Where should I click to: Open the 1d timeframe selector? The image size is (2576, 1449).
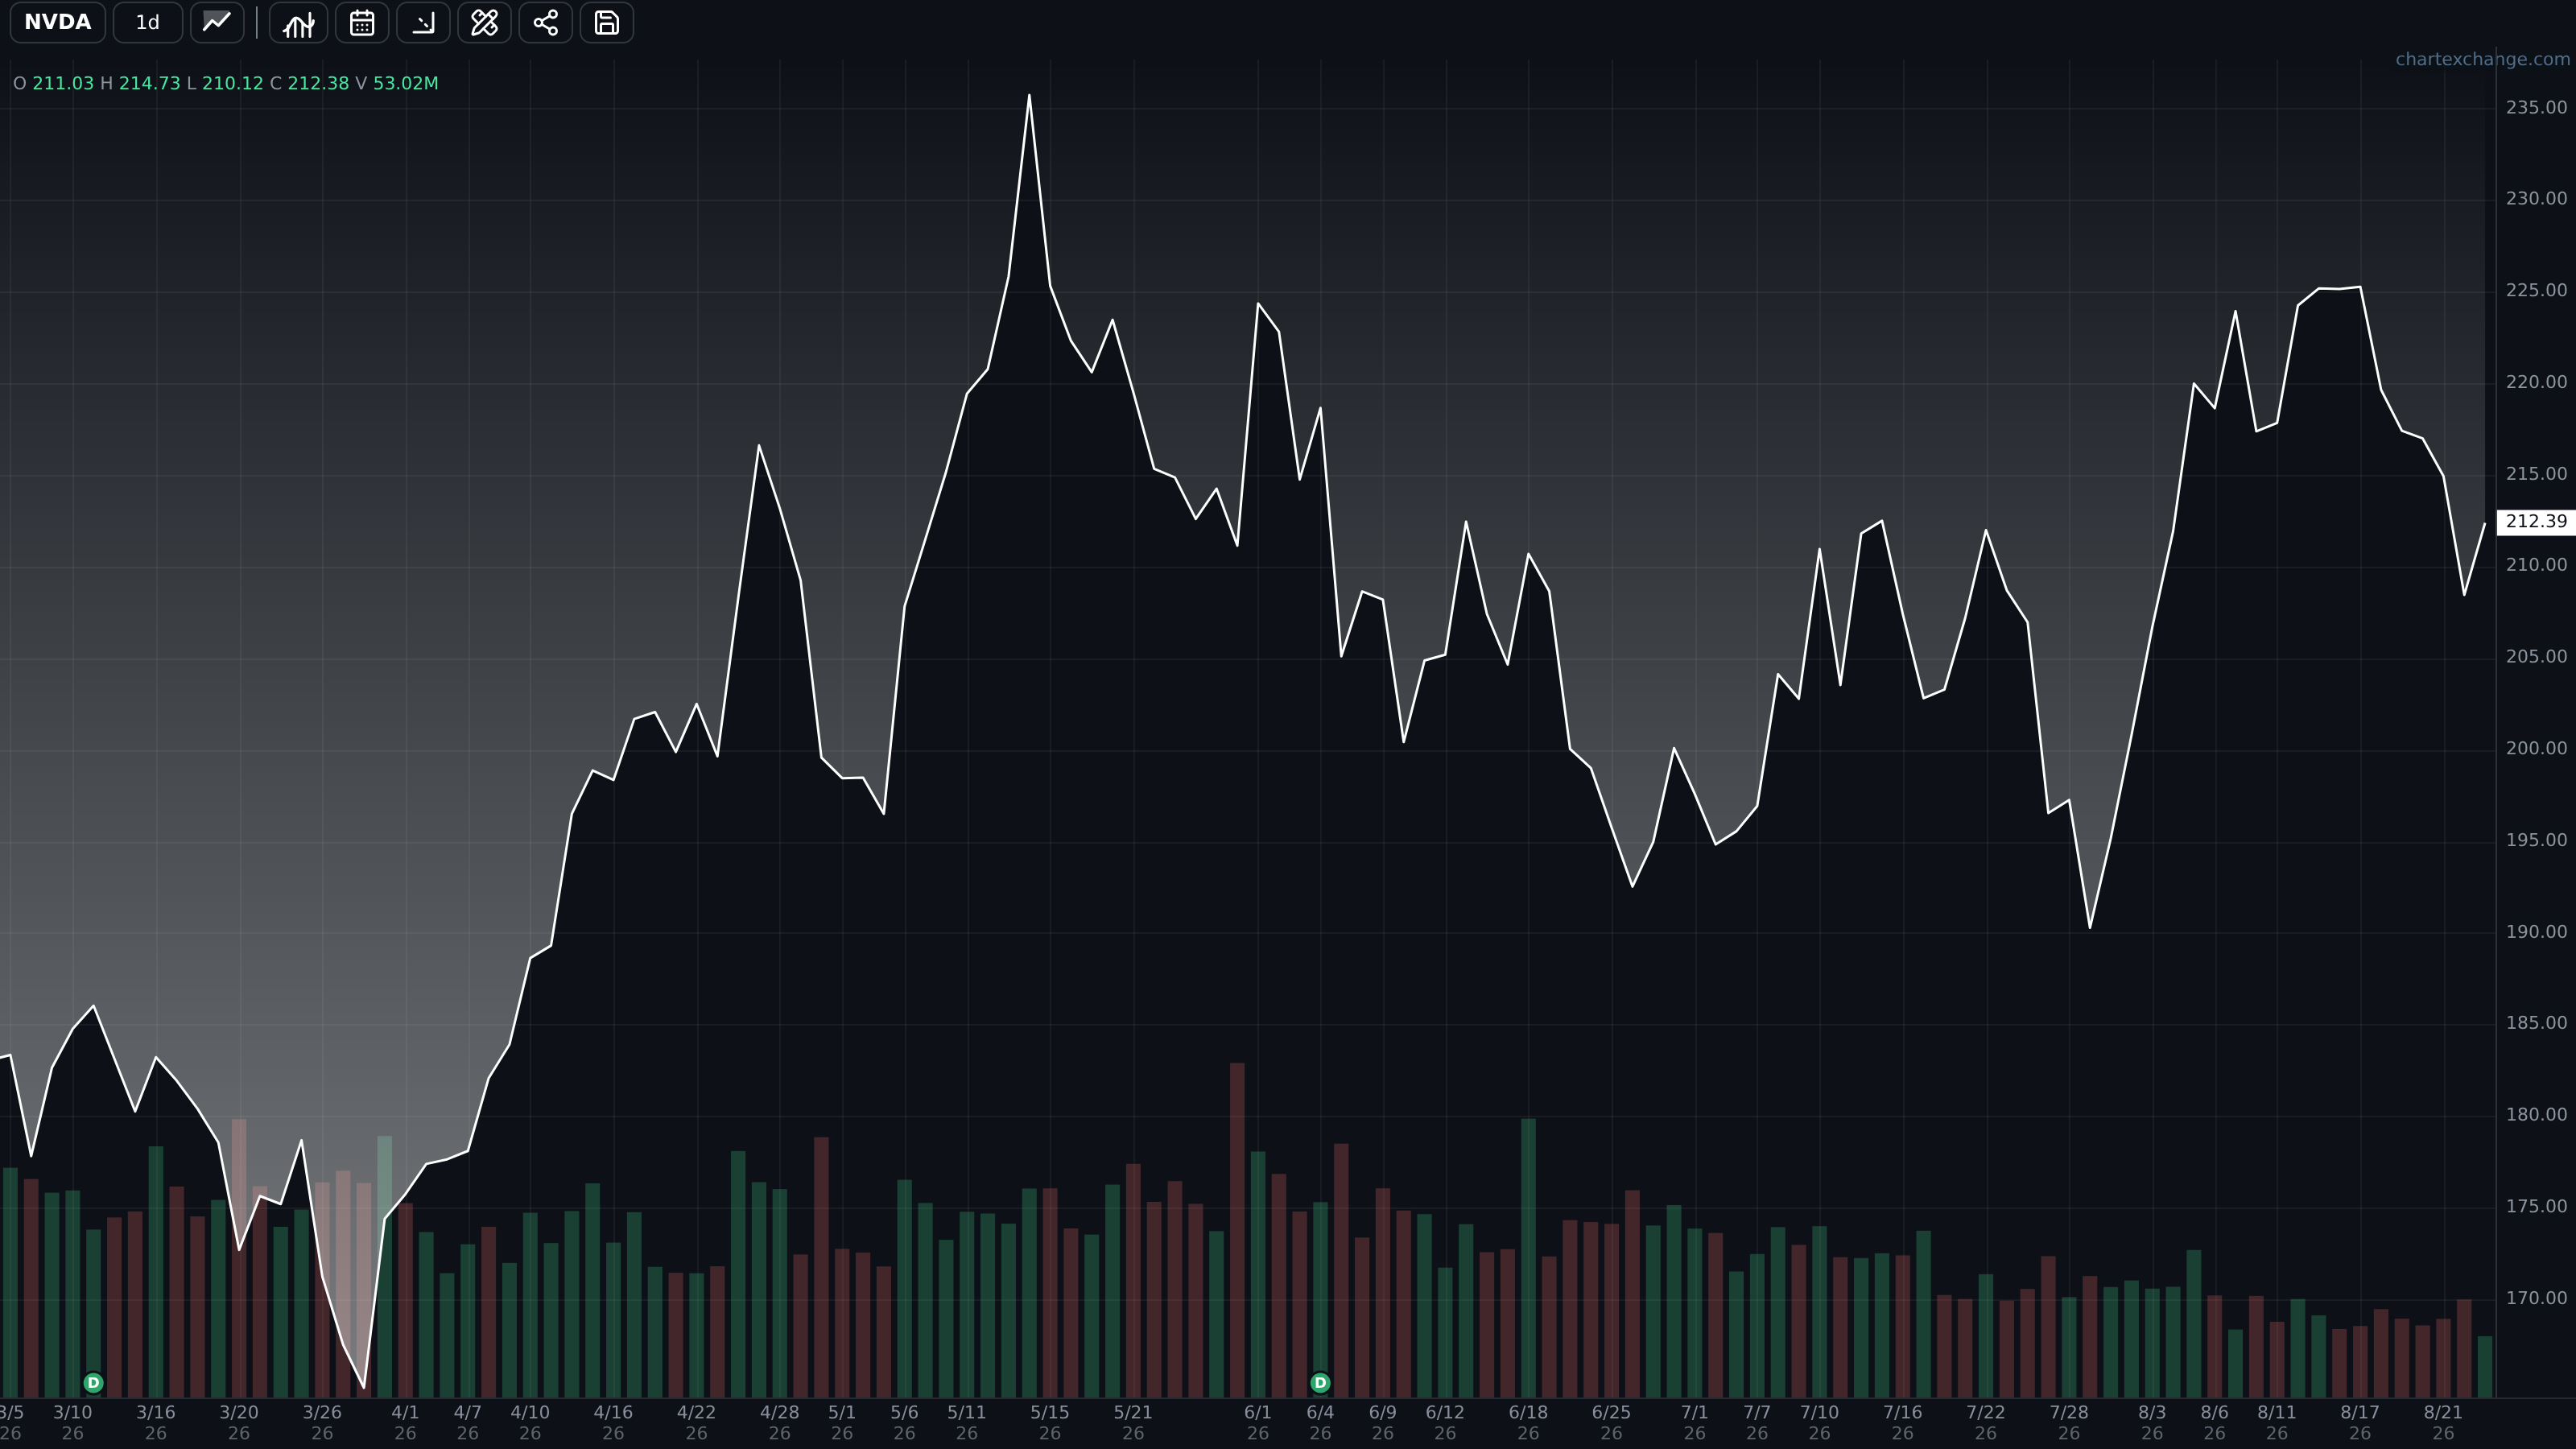pos(147,22)
